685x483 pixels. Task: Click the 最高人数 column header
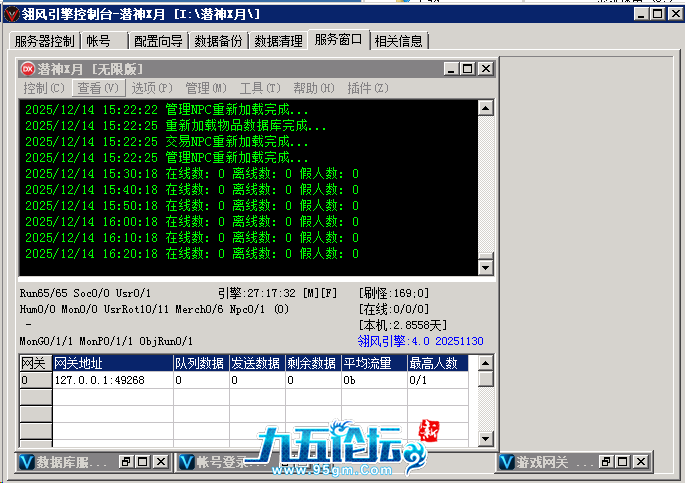438,363
